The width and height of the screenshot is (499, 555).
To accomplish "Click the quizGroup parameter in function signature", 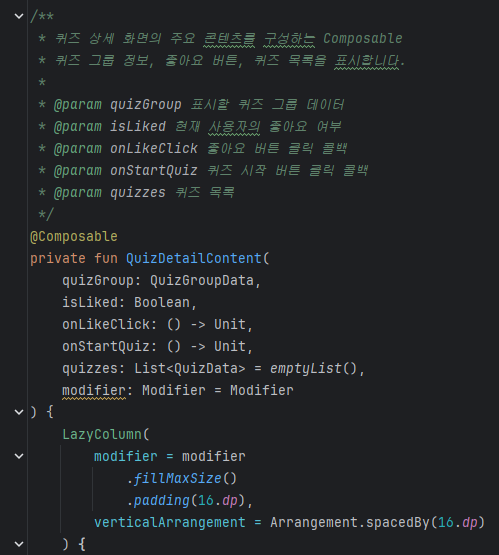I will (x=98, y=280).
